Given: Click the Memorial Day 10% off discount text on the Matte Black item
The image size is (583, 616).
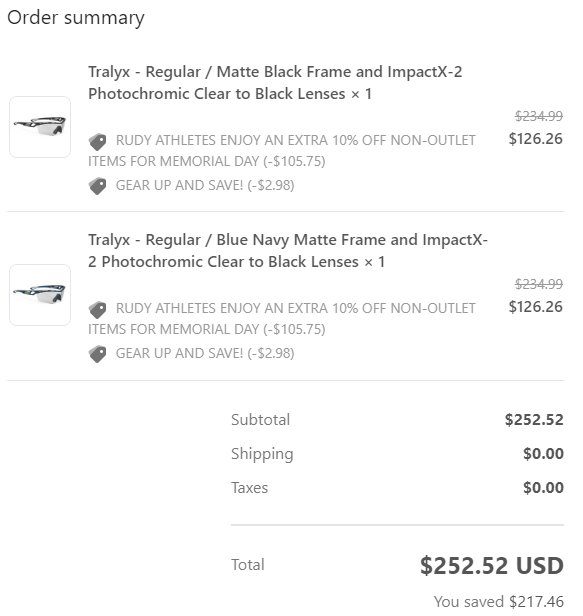Looking at the screenshot, I should point(282,151).
